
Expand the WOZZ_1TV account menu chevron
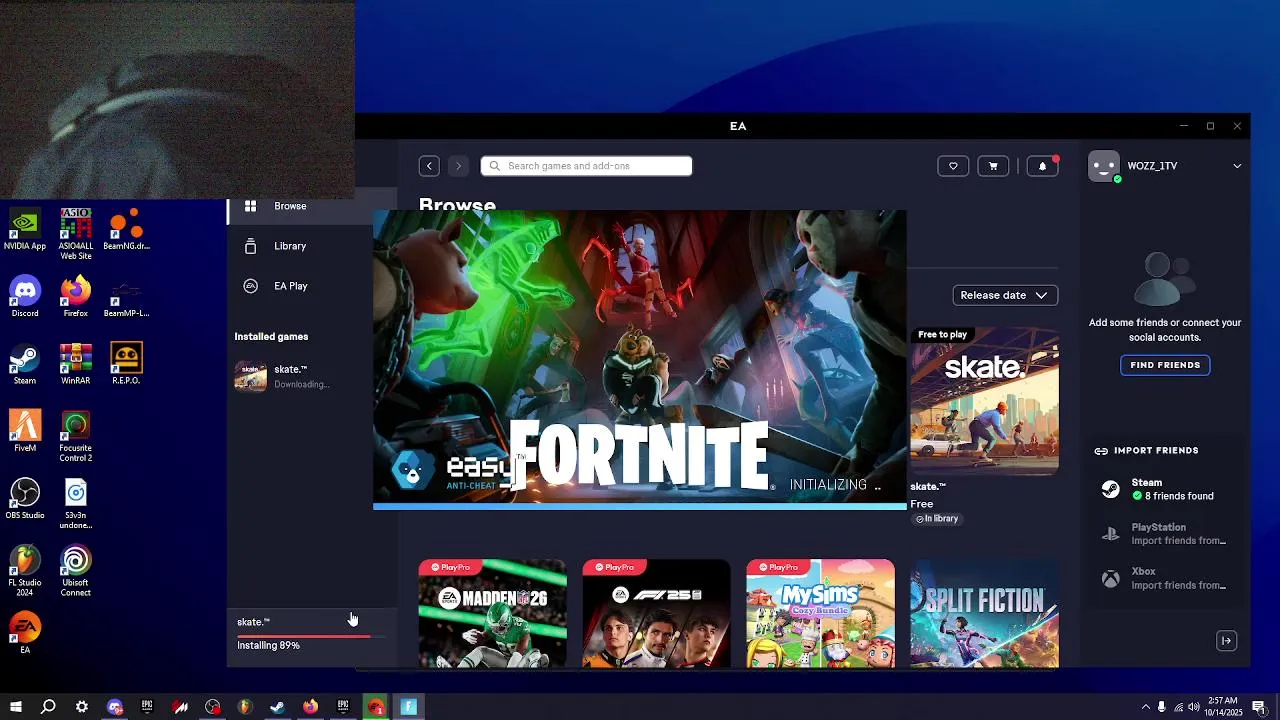[1237, 166]
